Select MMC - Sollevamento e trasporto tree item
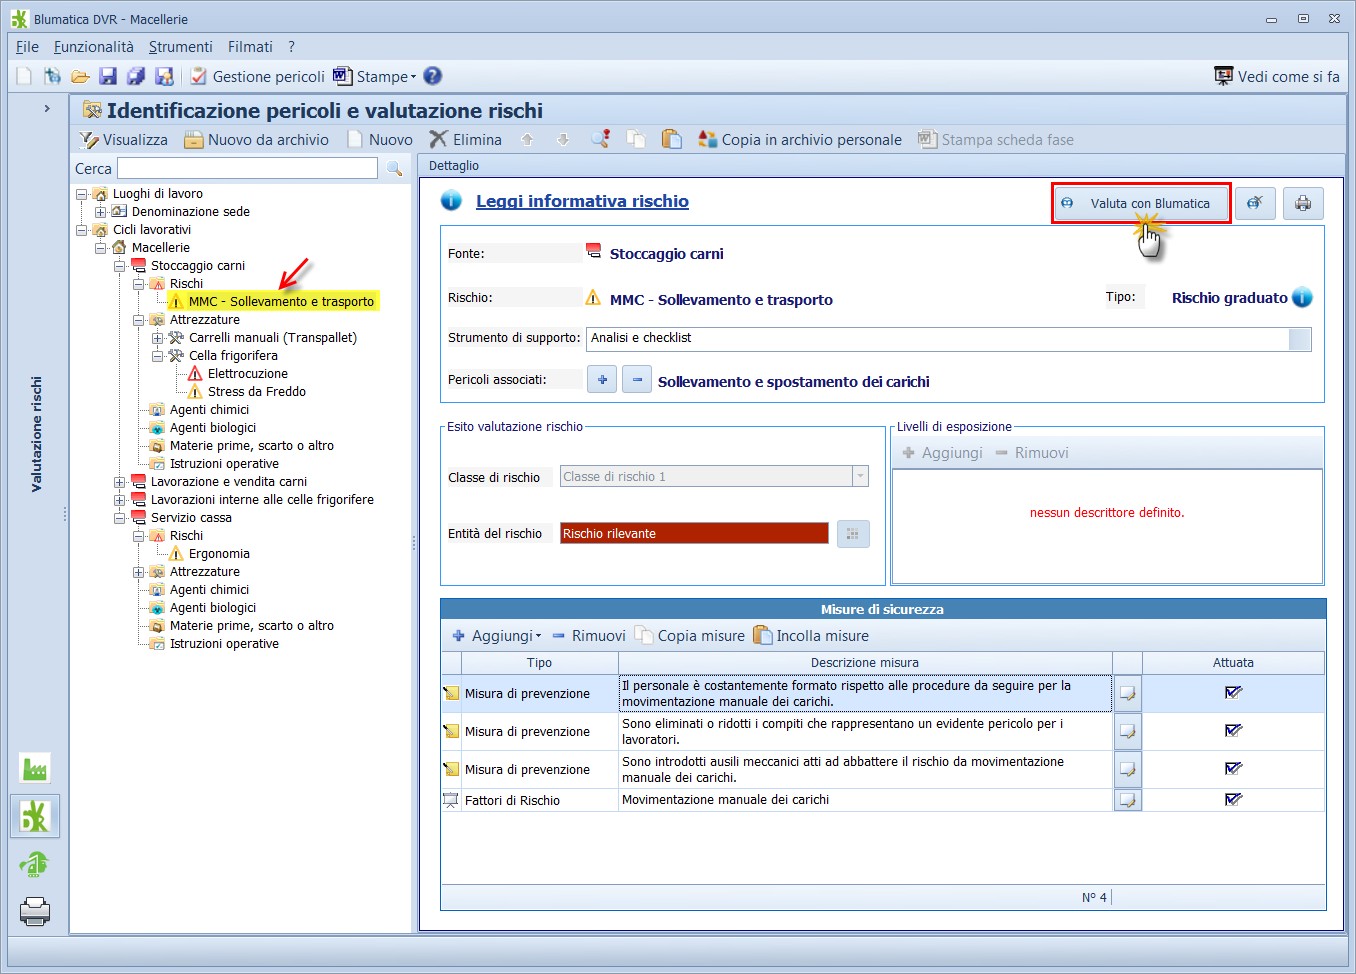 click(x=281, y=301)
